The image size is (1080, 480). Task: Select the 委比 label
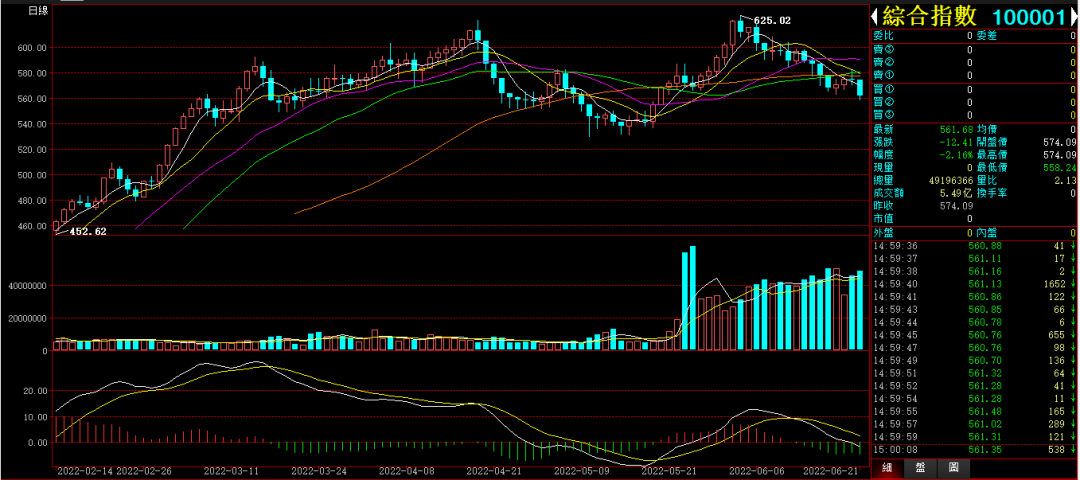coord(882,36)
